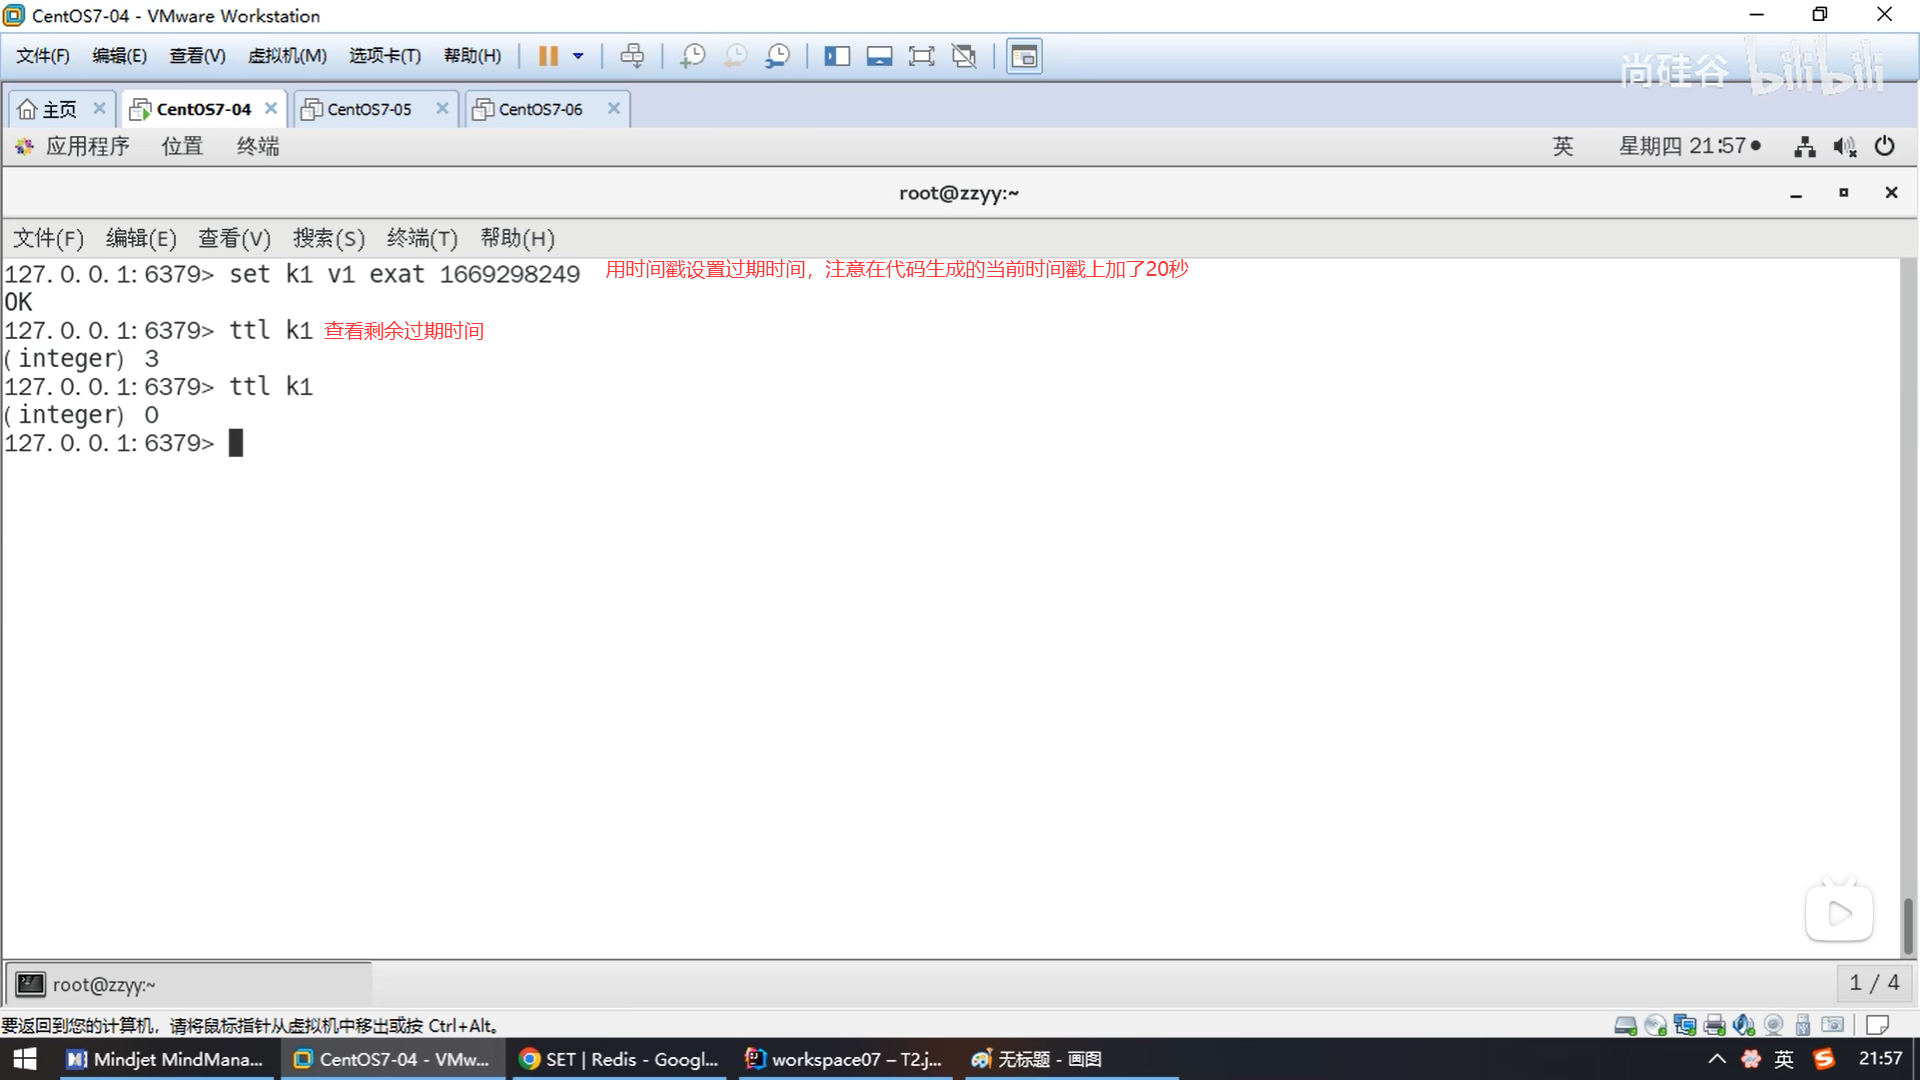Open the Windows Start menu
The width and height of the screenshot is (1920, 1080).
click(25, 1059)
